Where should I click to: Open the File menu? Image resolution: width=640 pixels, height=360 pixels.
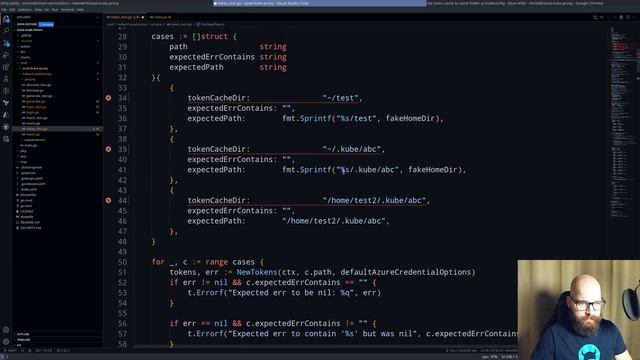pyautogui.click(x=4, y=9)
